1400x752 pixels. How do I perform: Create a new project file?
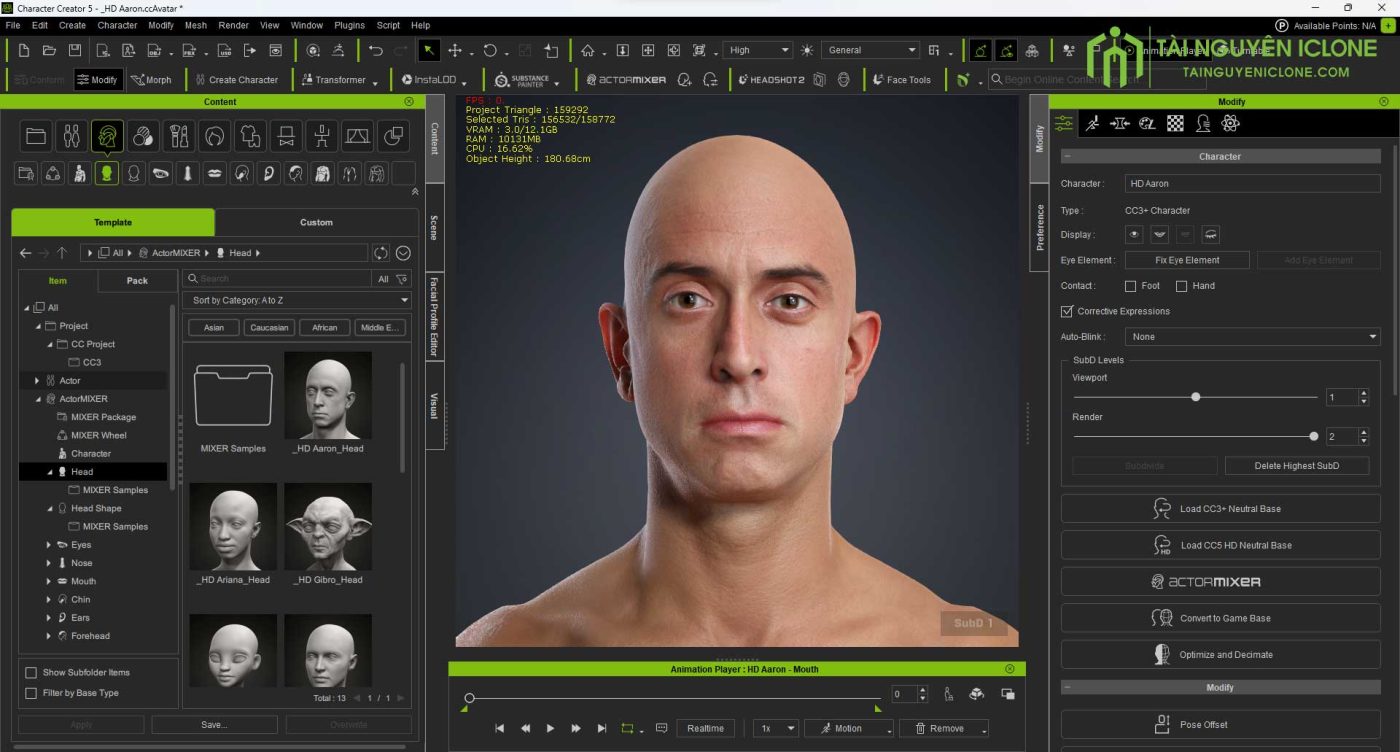pyautogui.click(x=24, y=50)
